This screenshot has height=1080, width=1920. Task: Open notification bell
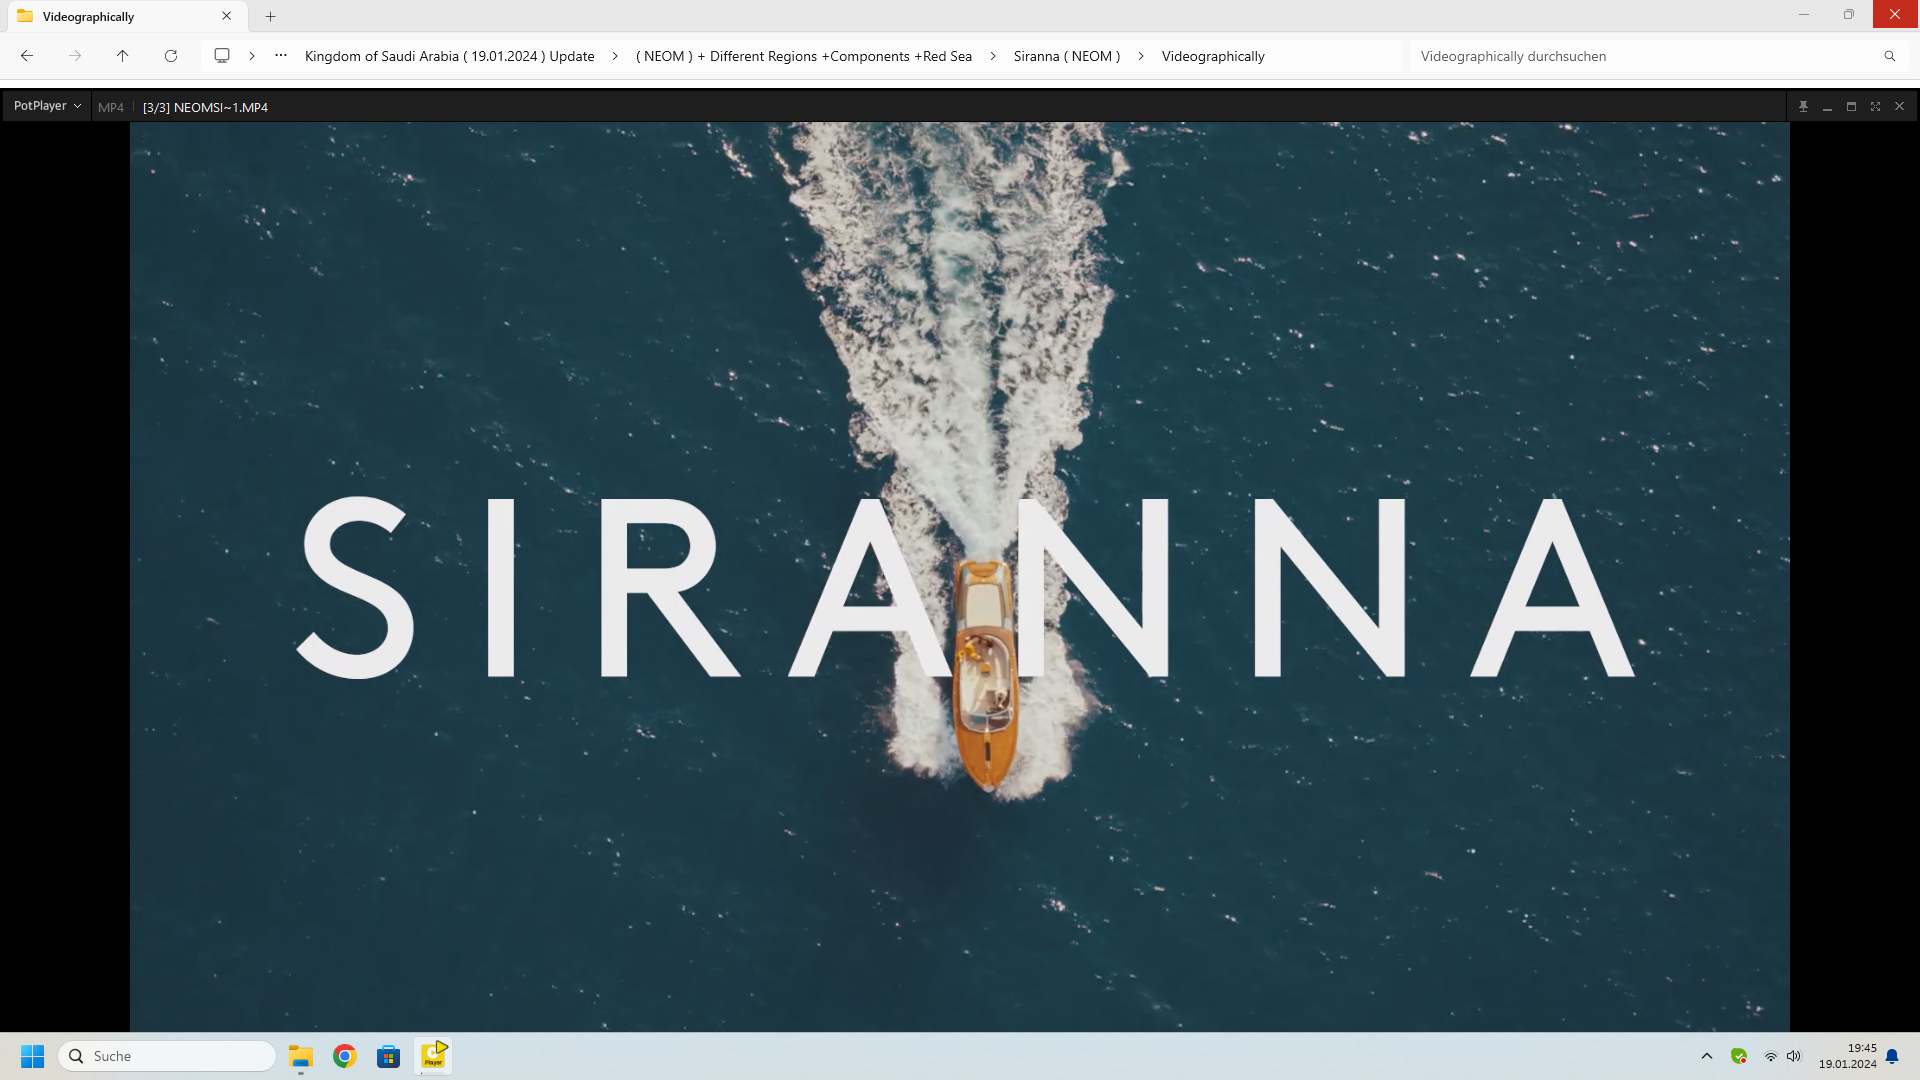[1892, 1056]
